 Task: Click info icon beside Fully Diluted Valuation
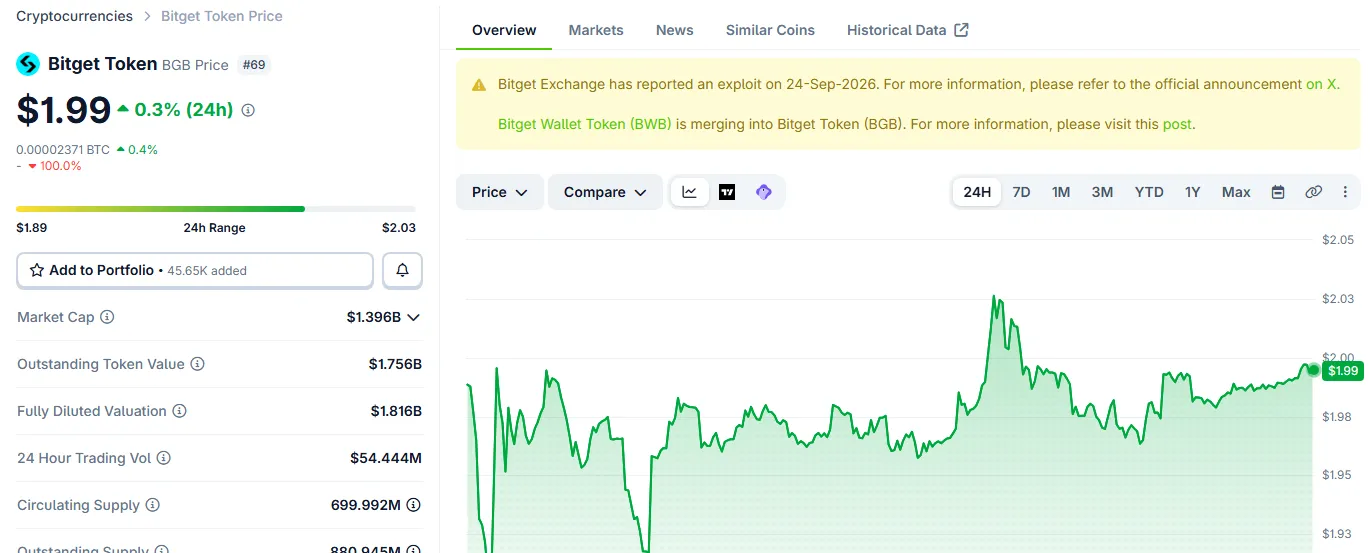179,411
